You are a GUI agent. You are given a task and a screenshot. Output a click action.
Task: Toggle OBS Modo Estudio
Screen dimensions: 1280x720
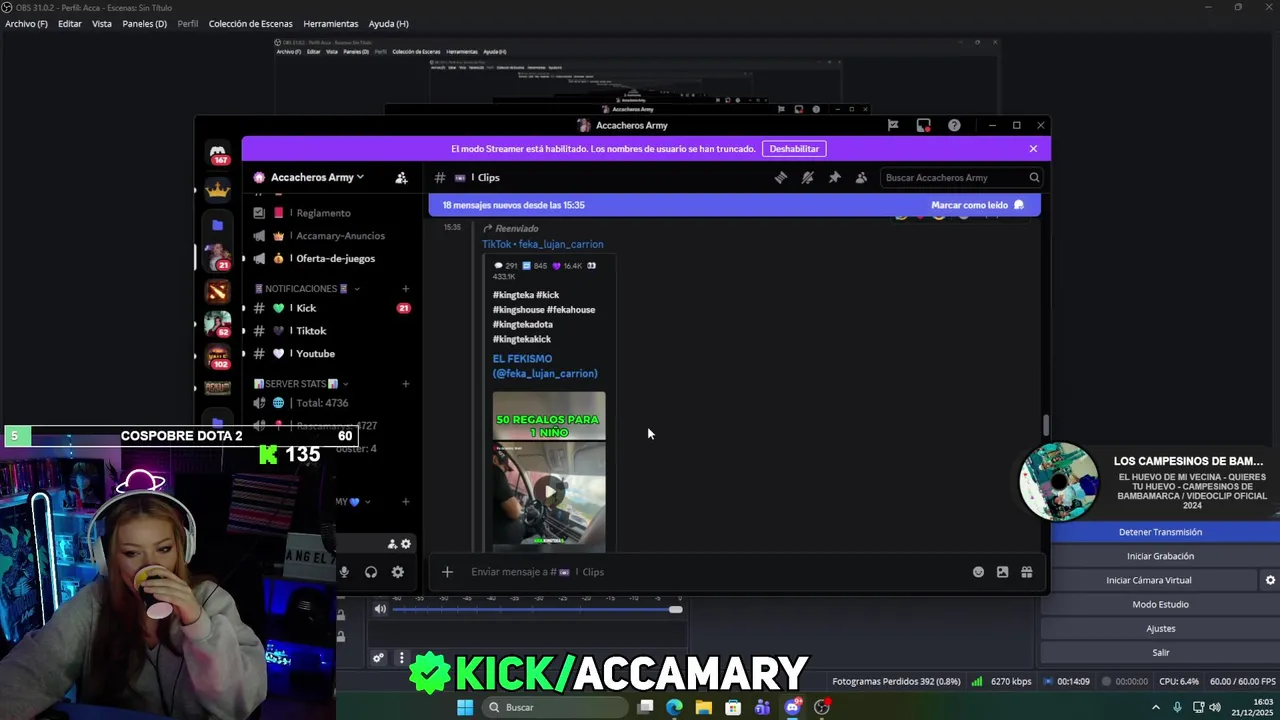pos(1160,604)
